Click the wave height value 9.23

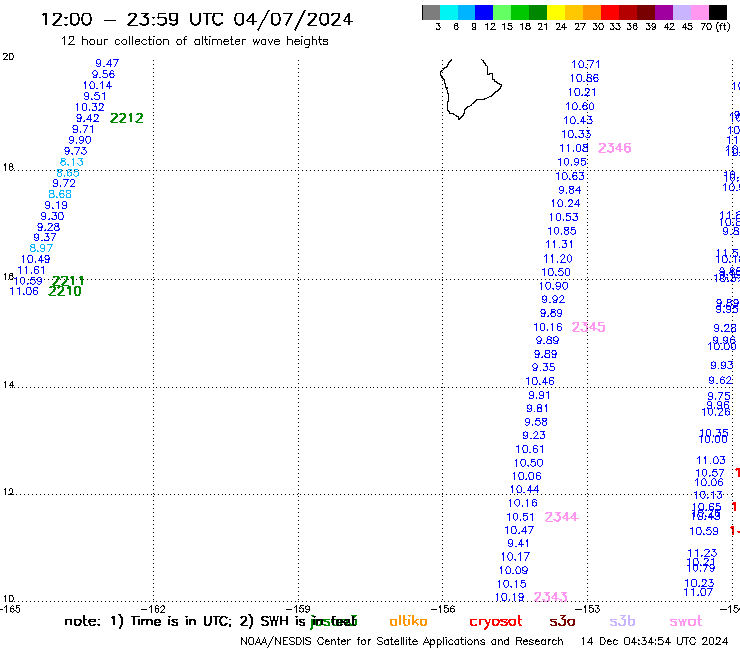pyautogui.click(x=534, y=435)
